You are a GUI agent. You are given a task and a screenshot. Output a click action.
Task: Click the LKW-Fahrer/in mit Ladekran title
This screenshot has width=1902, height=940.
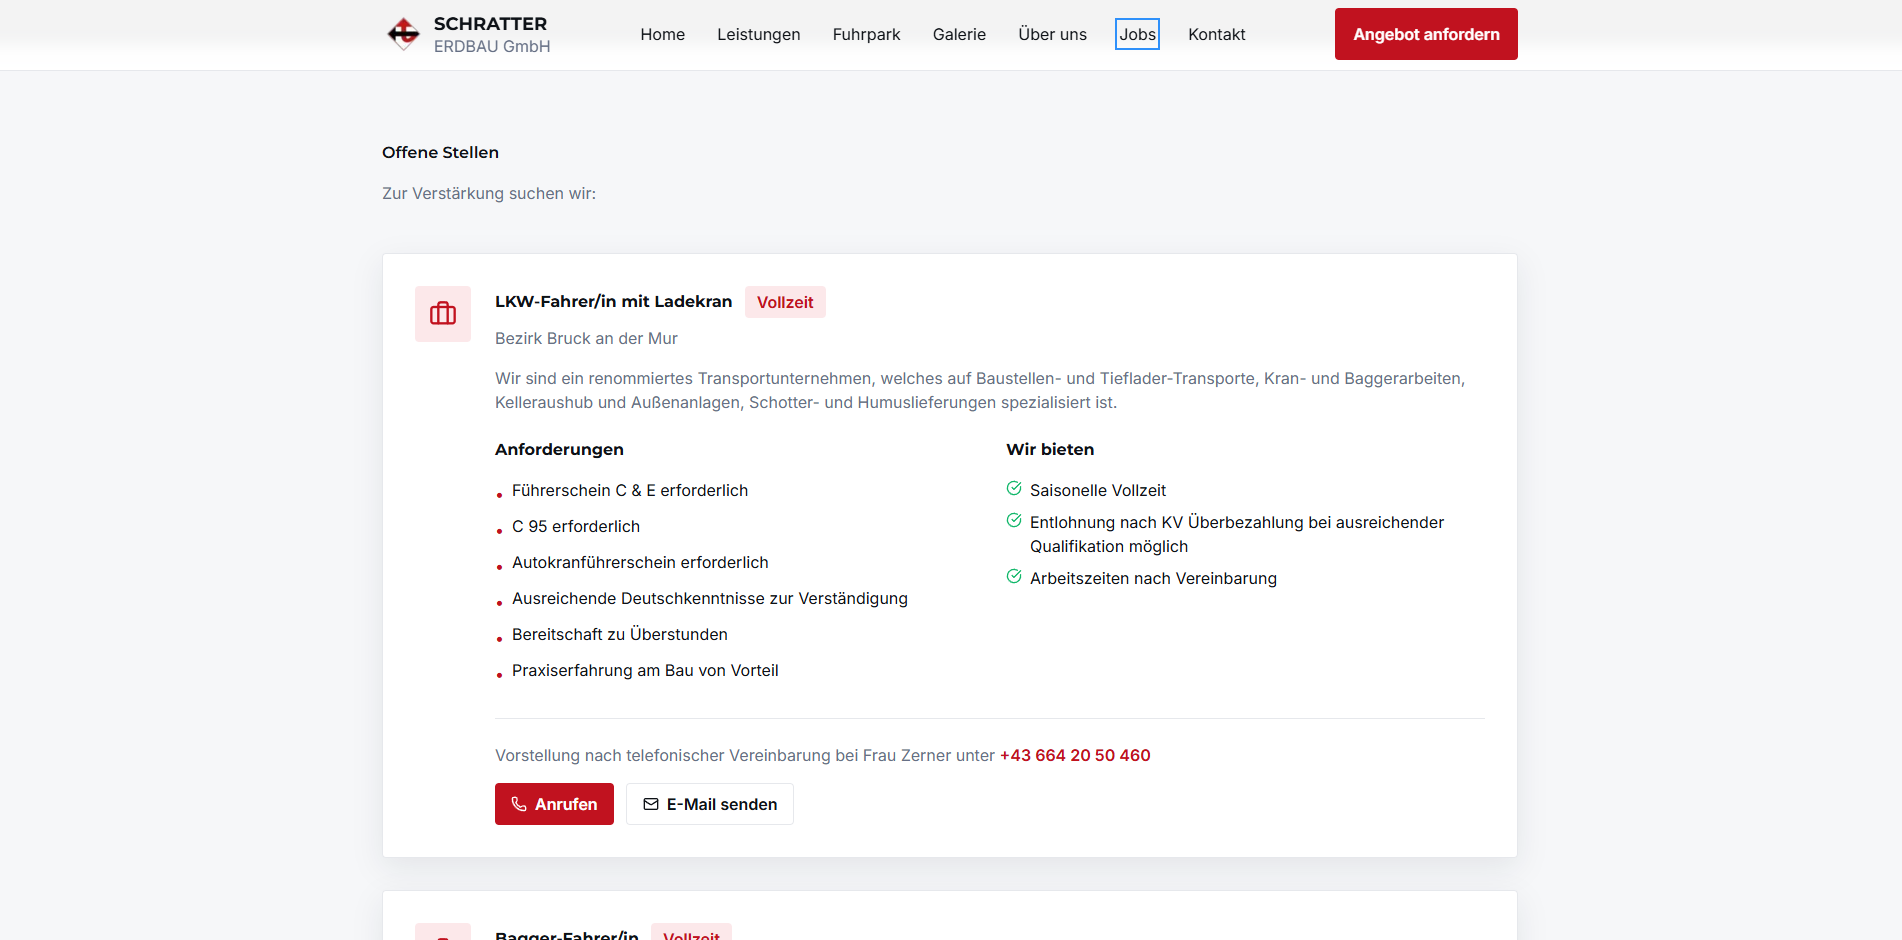tap(613, 301)
